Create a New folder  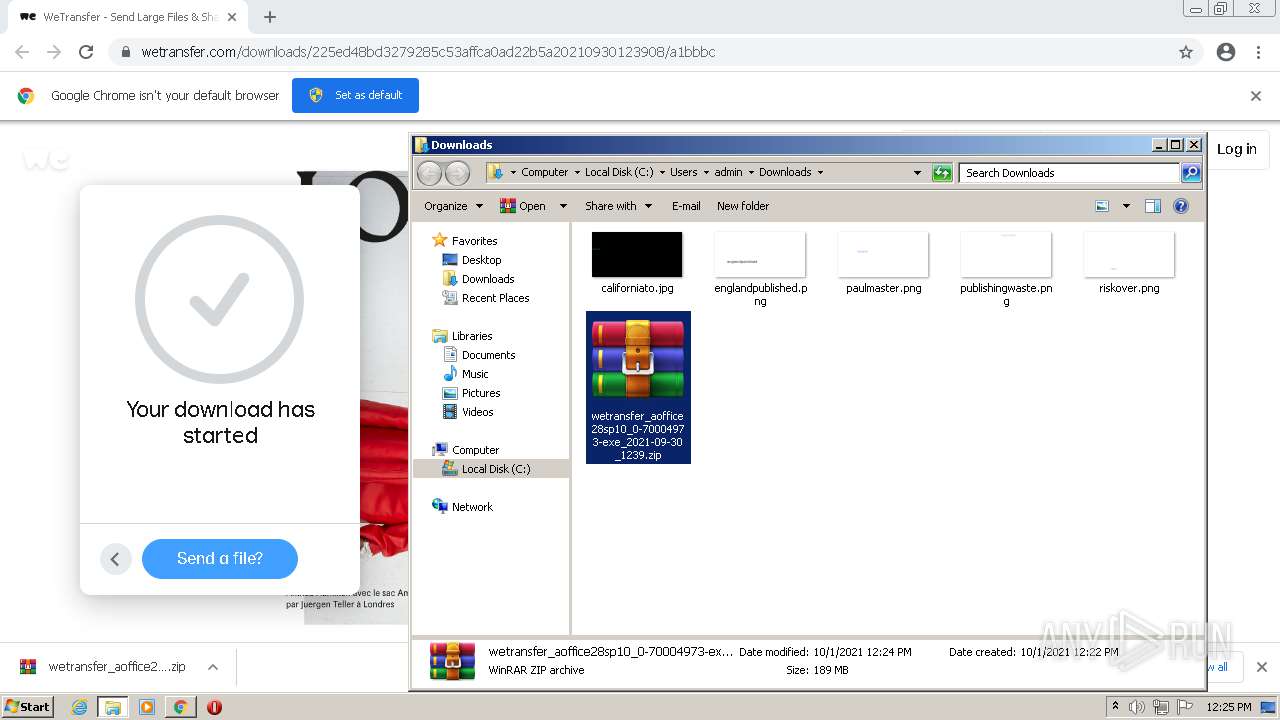point(743,206)
